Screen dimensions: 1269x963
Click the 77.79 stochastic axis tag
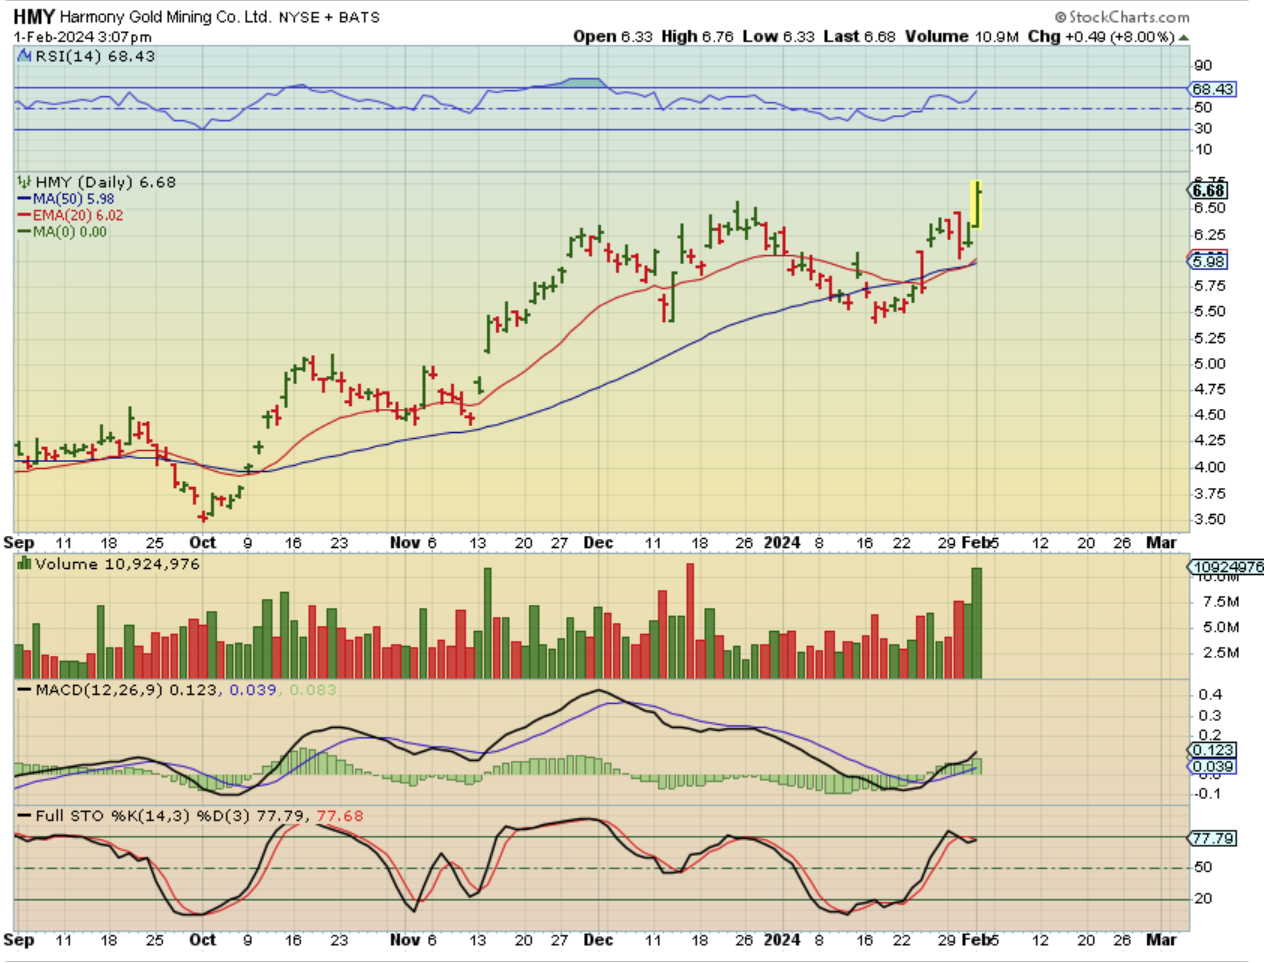click(x=1214, y=838)
